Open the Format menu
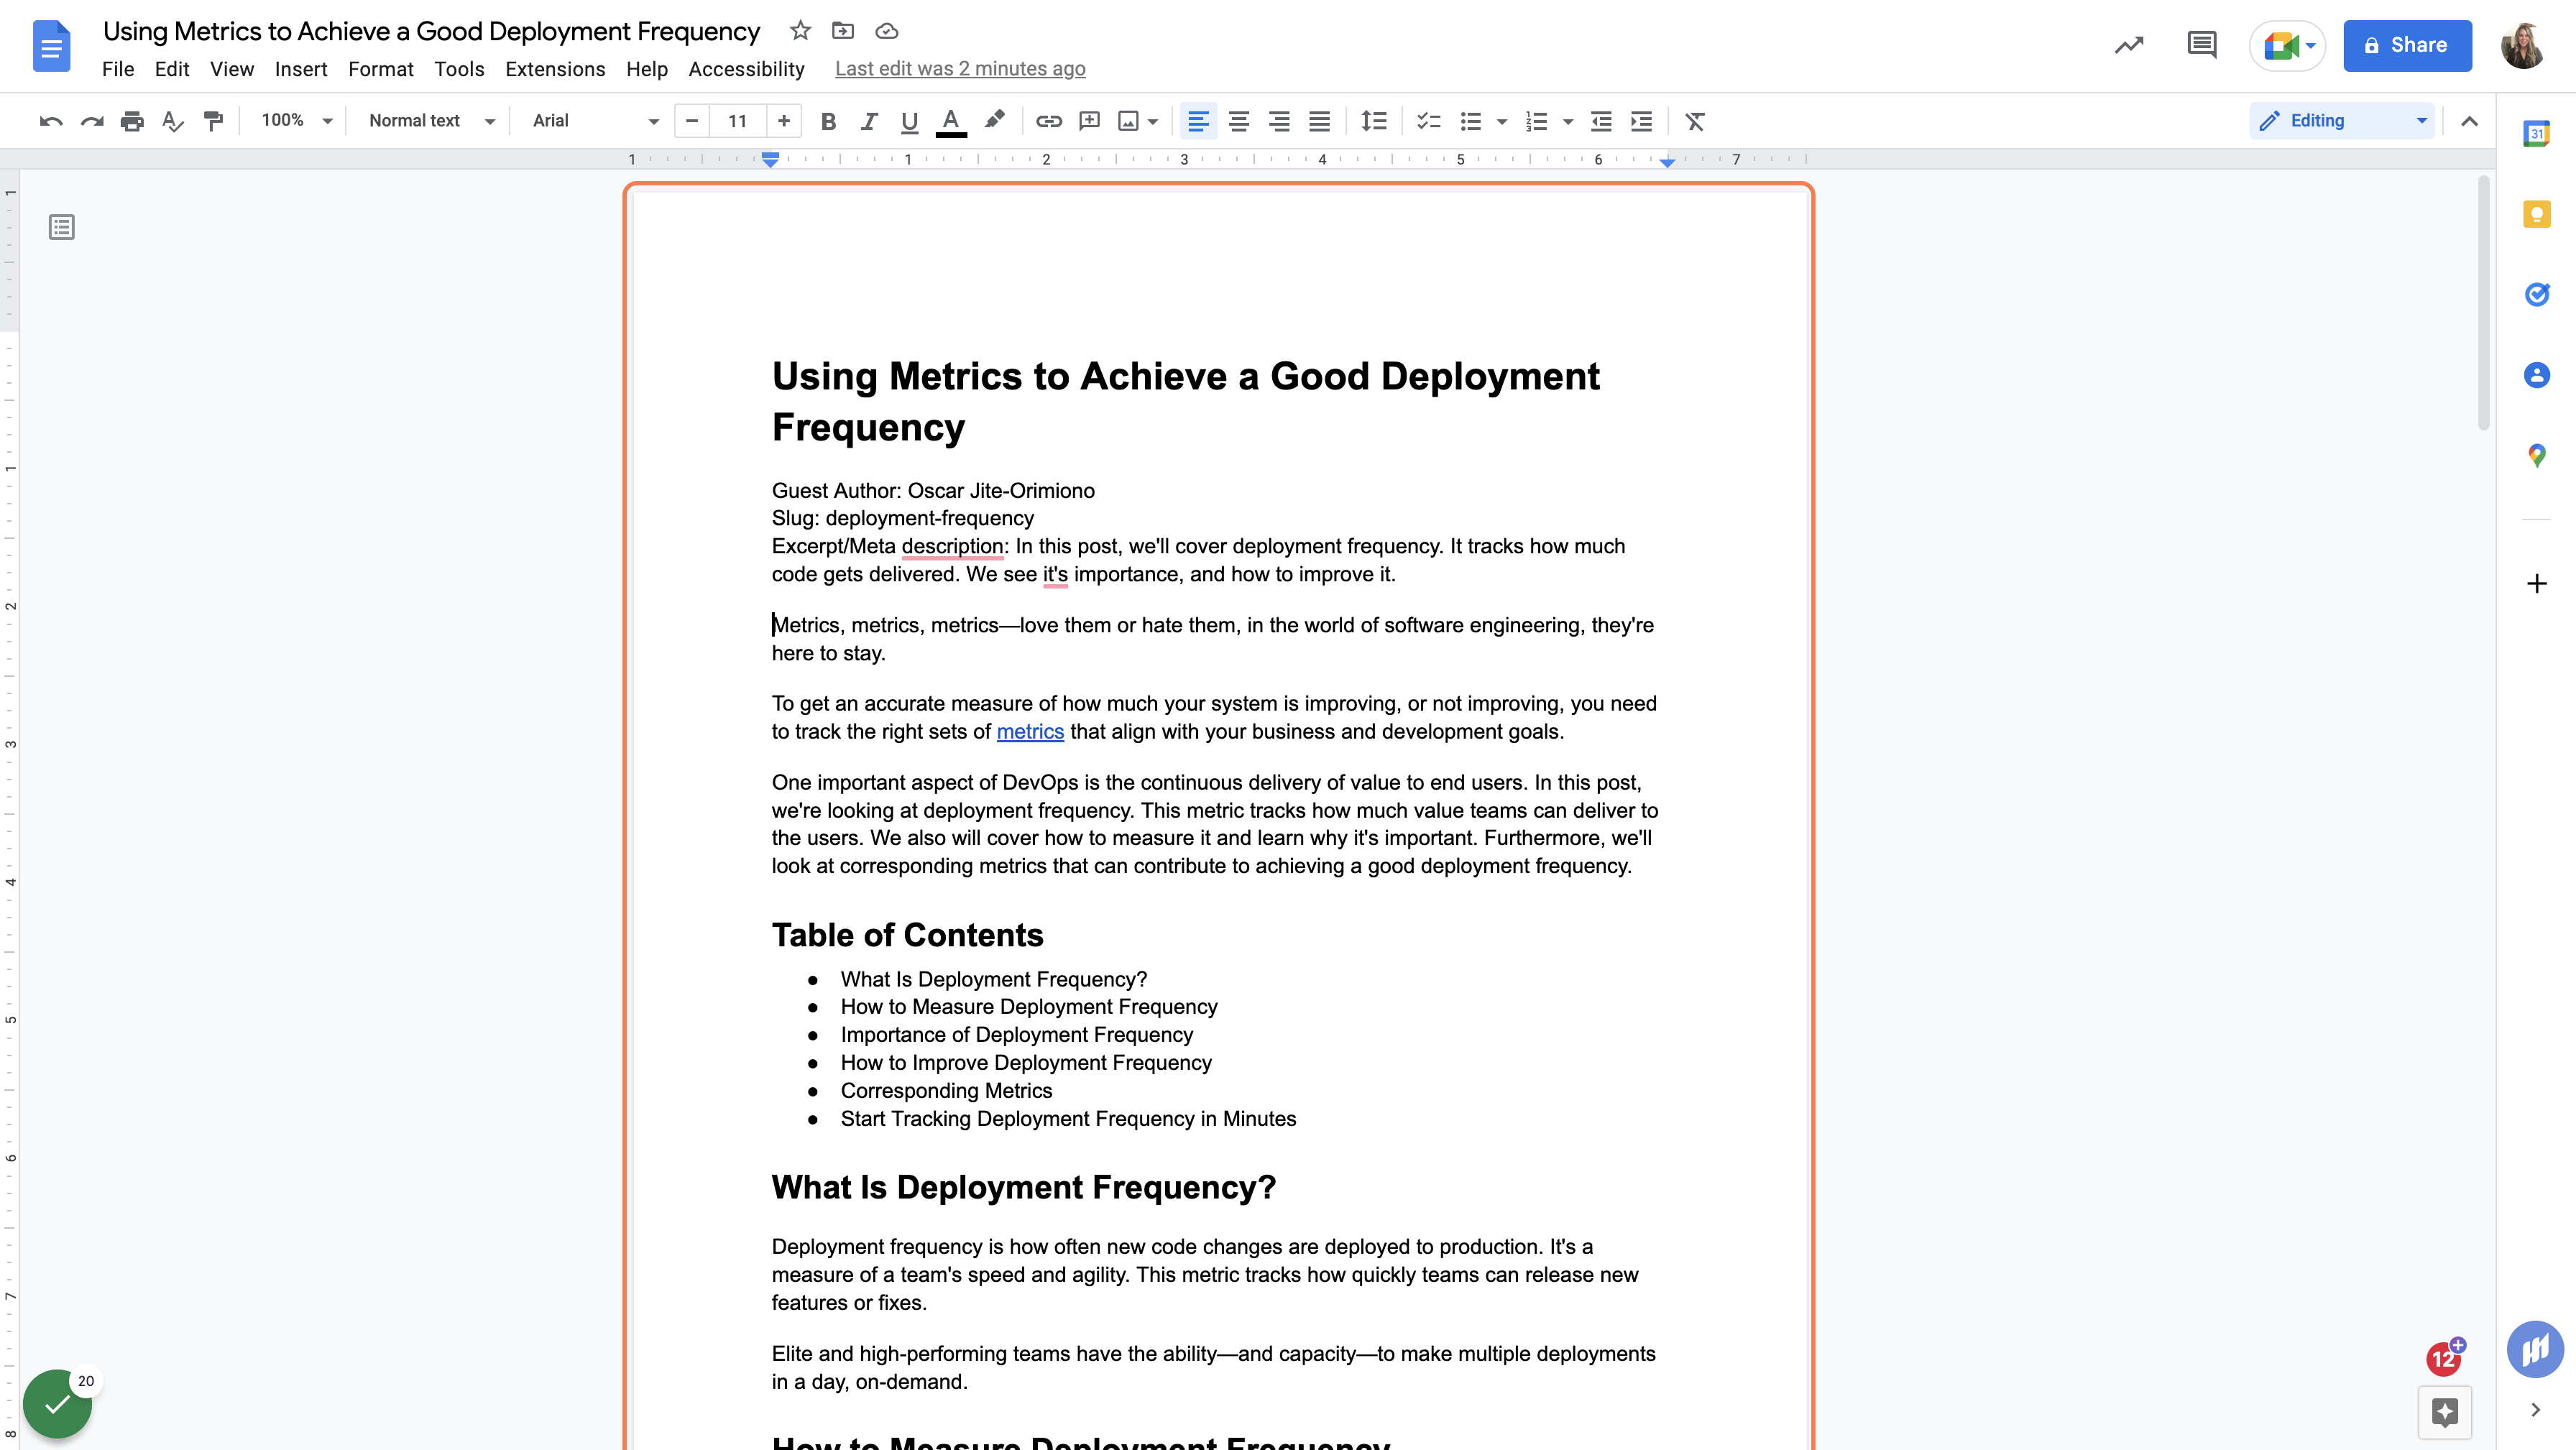Image resolution: width=2576 pixels, height=1450 pixels. pyautogui.click(x=381, y=69)
